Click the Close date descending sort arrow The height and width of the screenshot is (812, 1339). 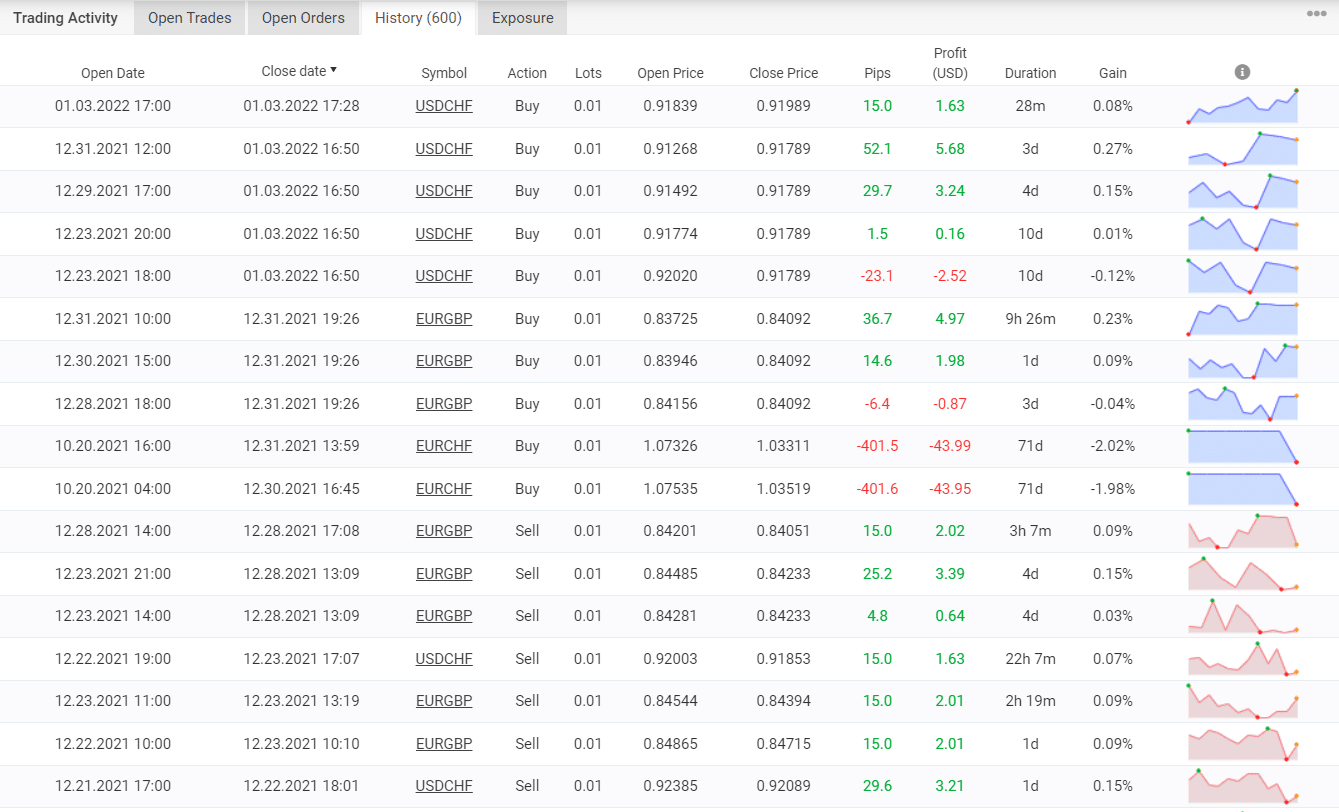point(333,70)
